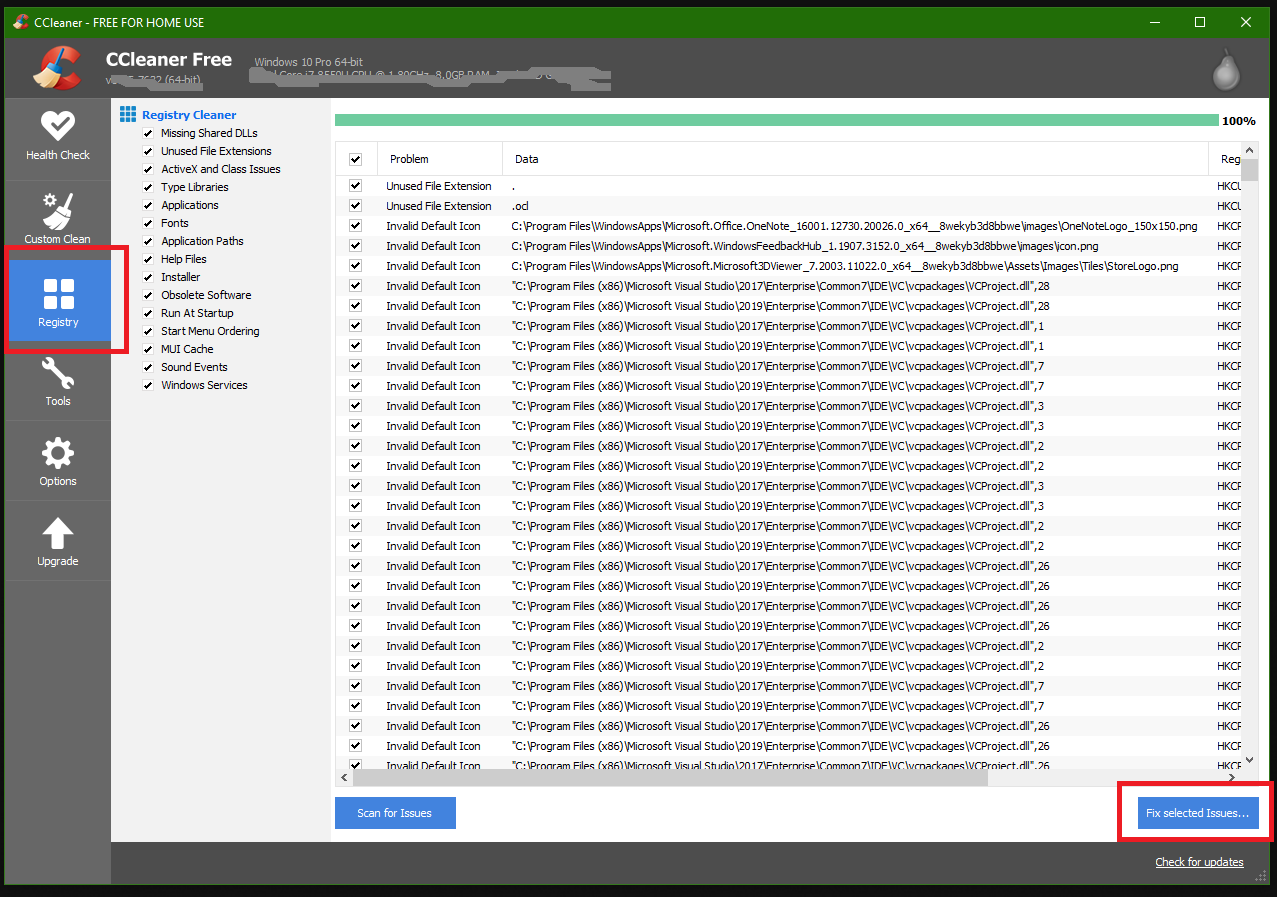Toggle Type Libraries checkbox

(x=148, y=187)
